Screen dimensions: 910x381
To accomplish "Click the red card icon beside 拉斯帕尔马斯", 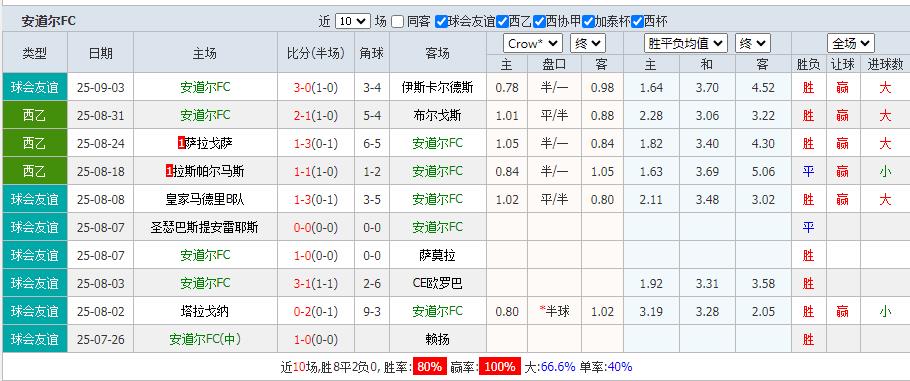I will tap(169, 171).
